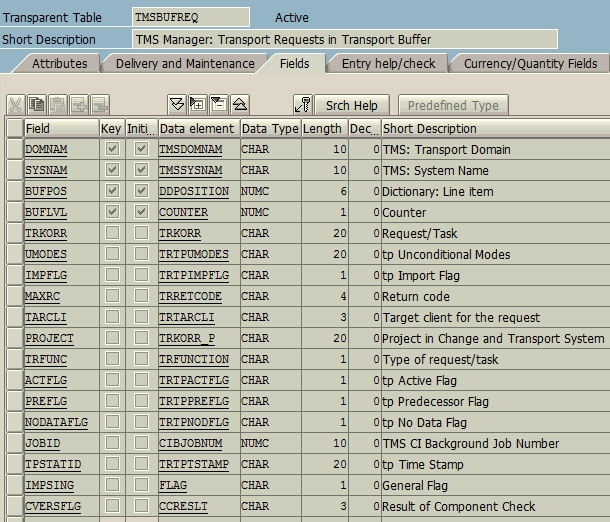The image size is (610, 522).
Task: Click description 'tp Predecessor Flag'
Action: [x=435, y=401]
